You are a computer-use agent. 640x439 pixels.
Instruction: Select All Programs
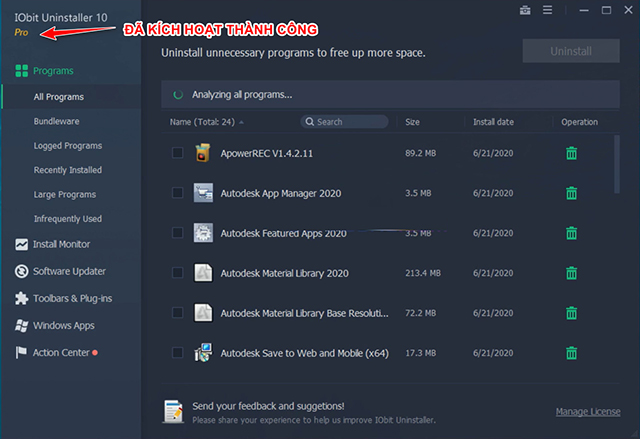click(x=59, y=97)
